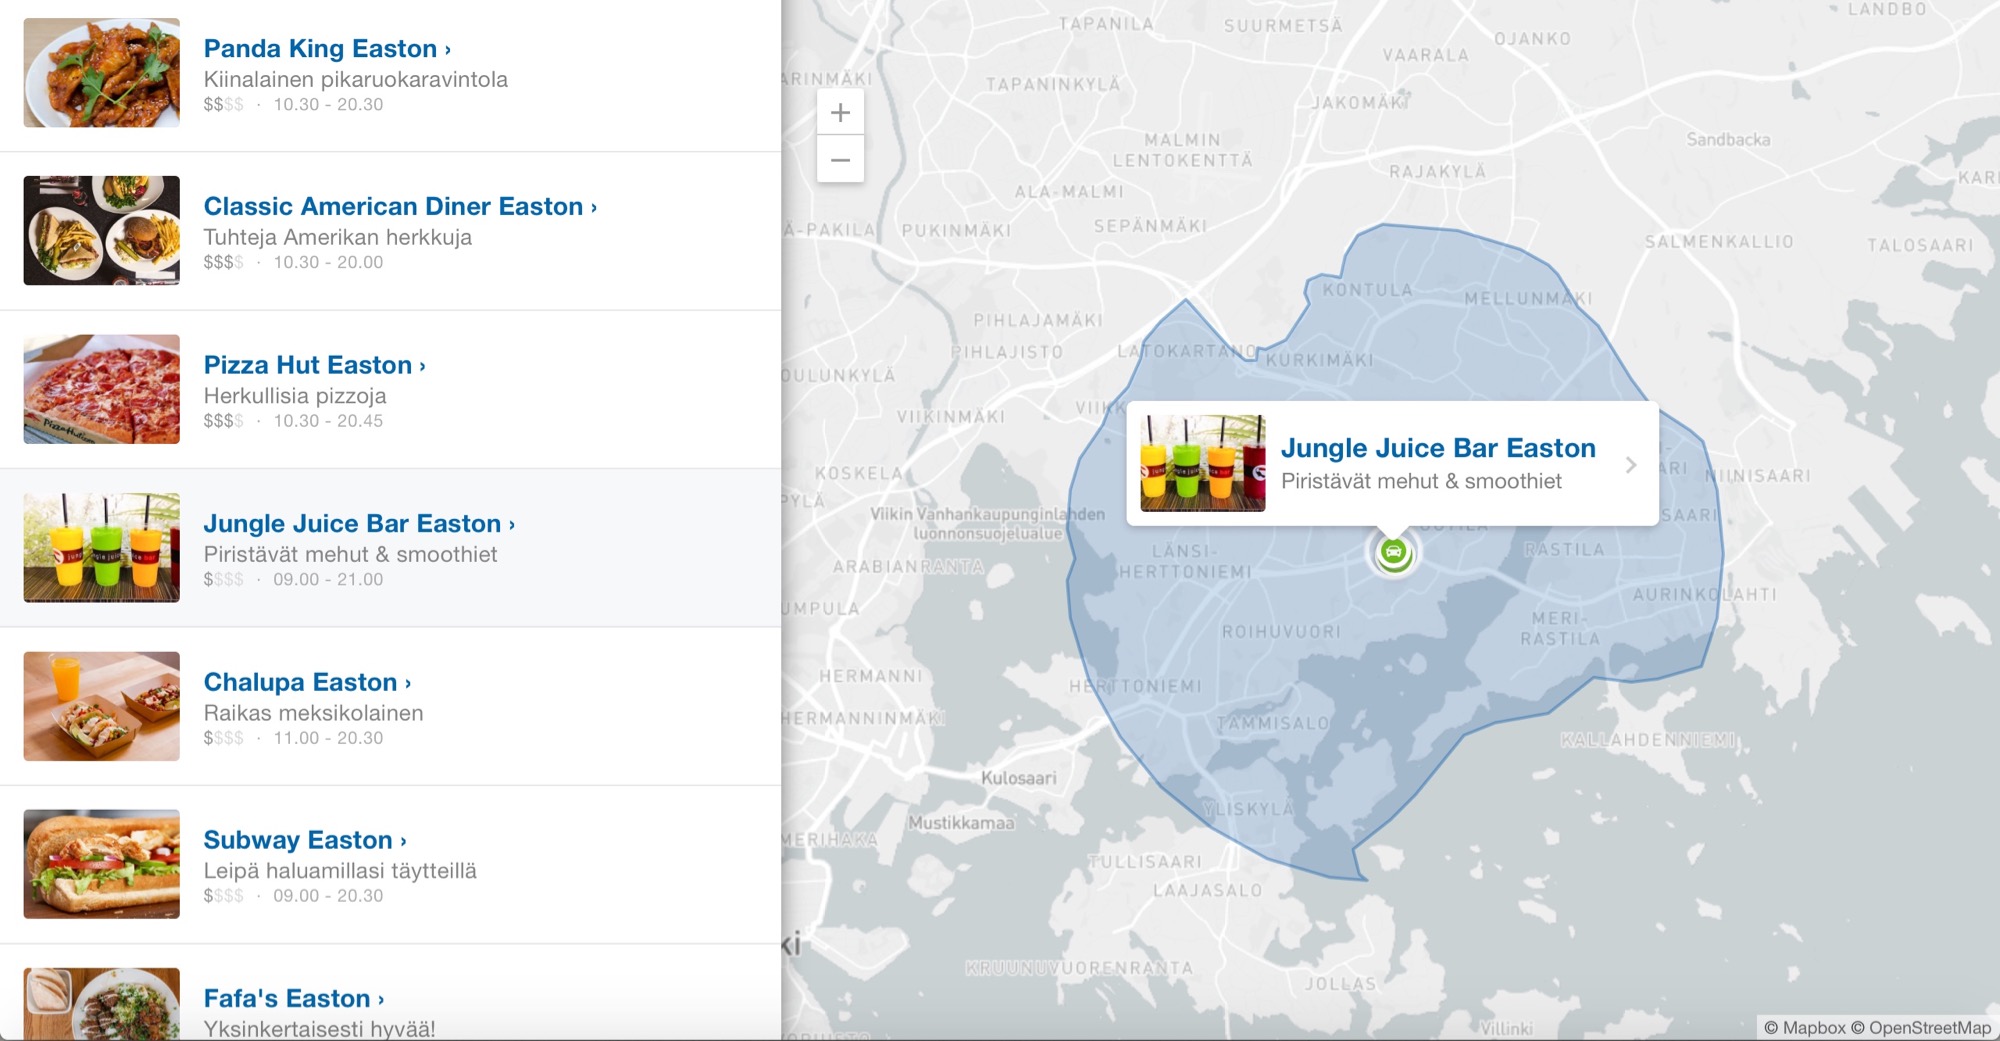Image resolution: width=2000 pixels, height=1041 pixels.
Task: Click 'Tuhteja Amerikan herkkuja' description
Action: click(x=337, y=237)
